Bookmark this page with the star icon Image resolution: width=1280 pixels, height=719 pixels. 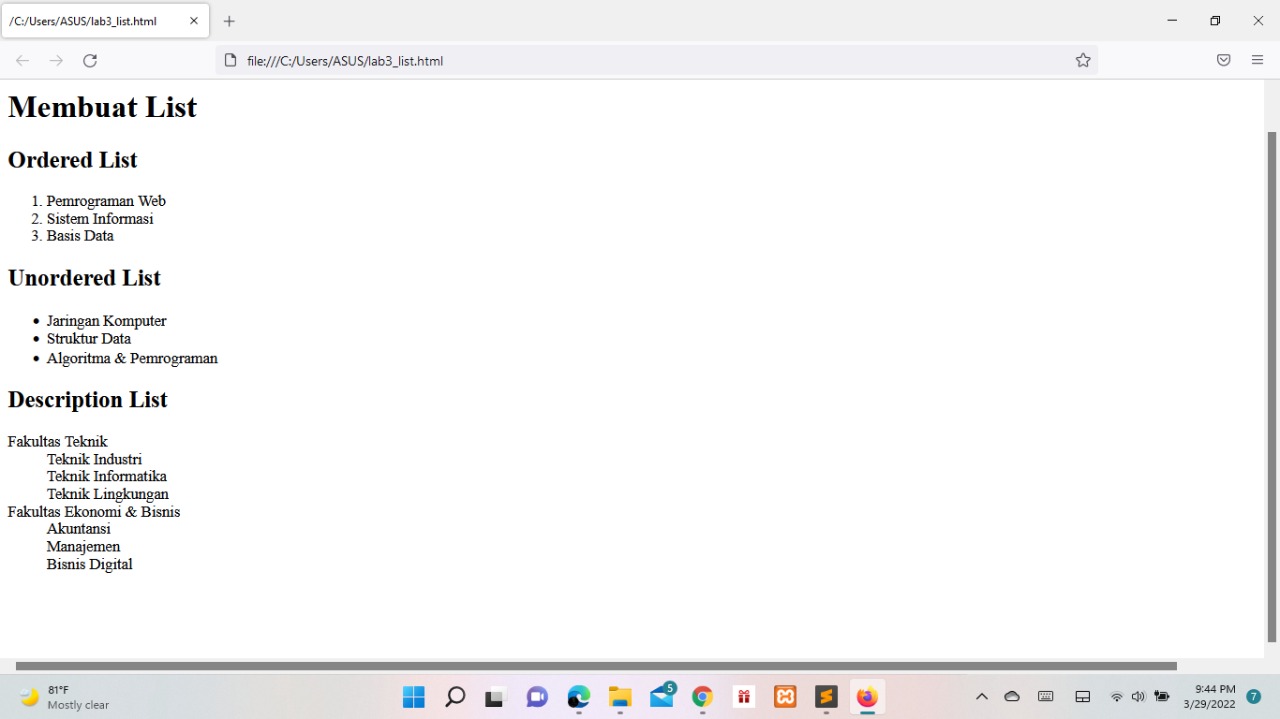(x=1083, y=61)
